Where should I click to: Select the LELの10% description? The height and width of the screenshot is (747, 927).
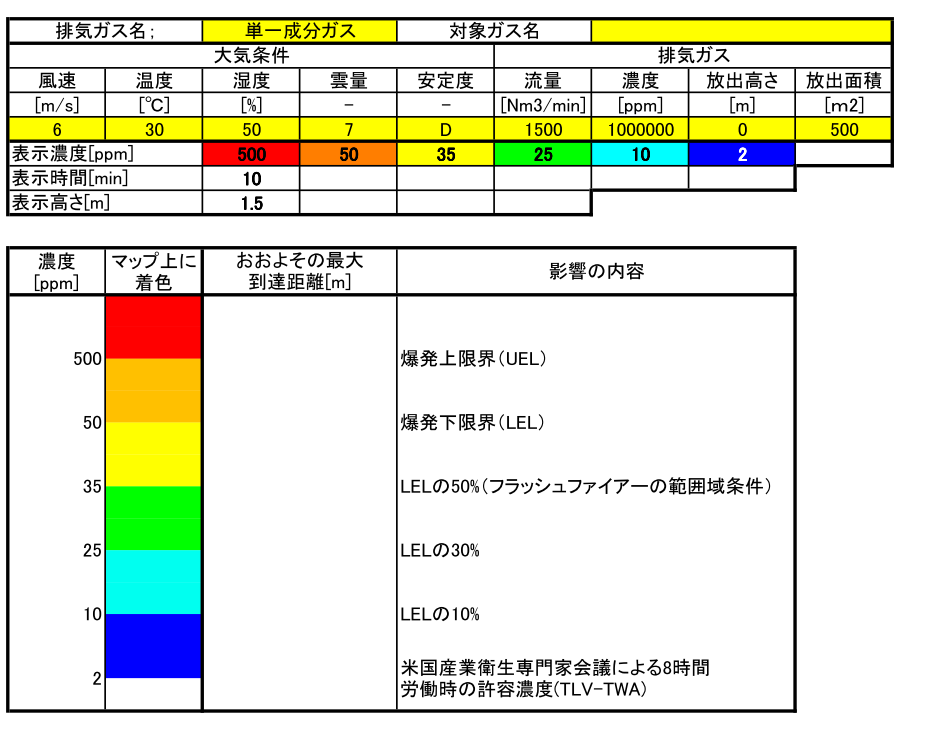coord(440,614)
